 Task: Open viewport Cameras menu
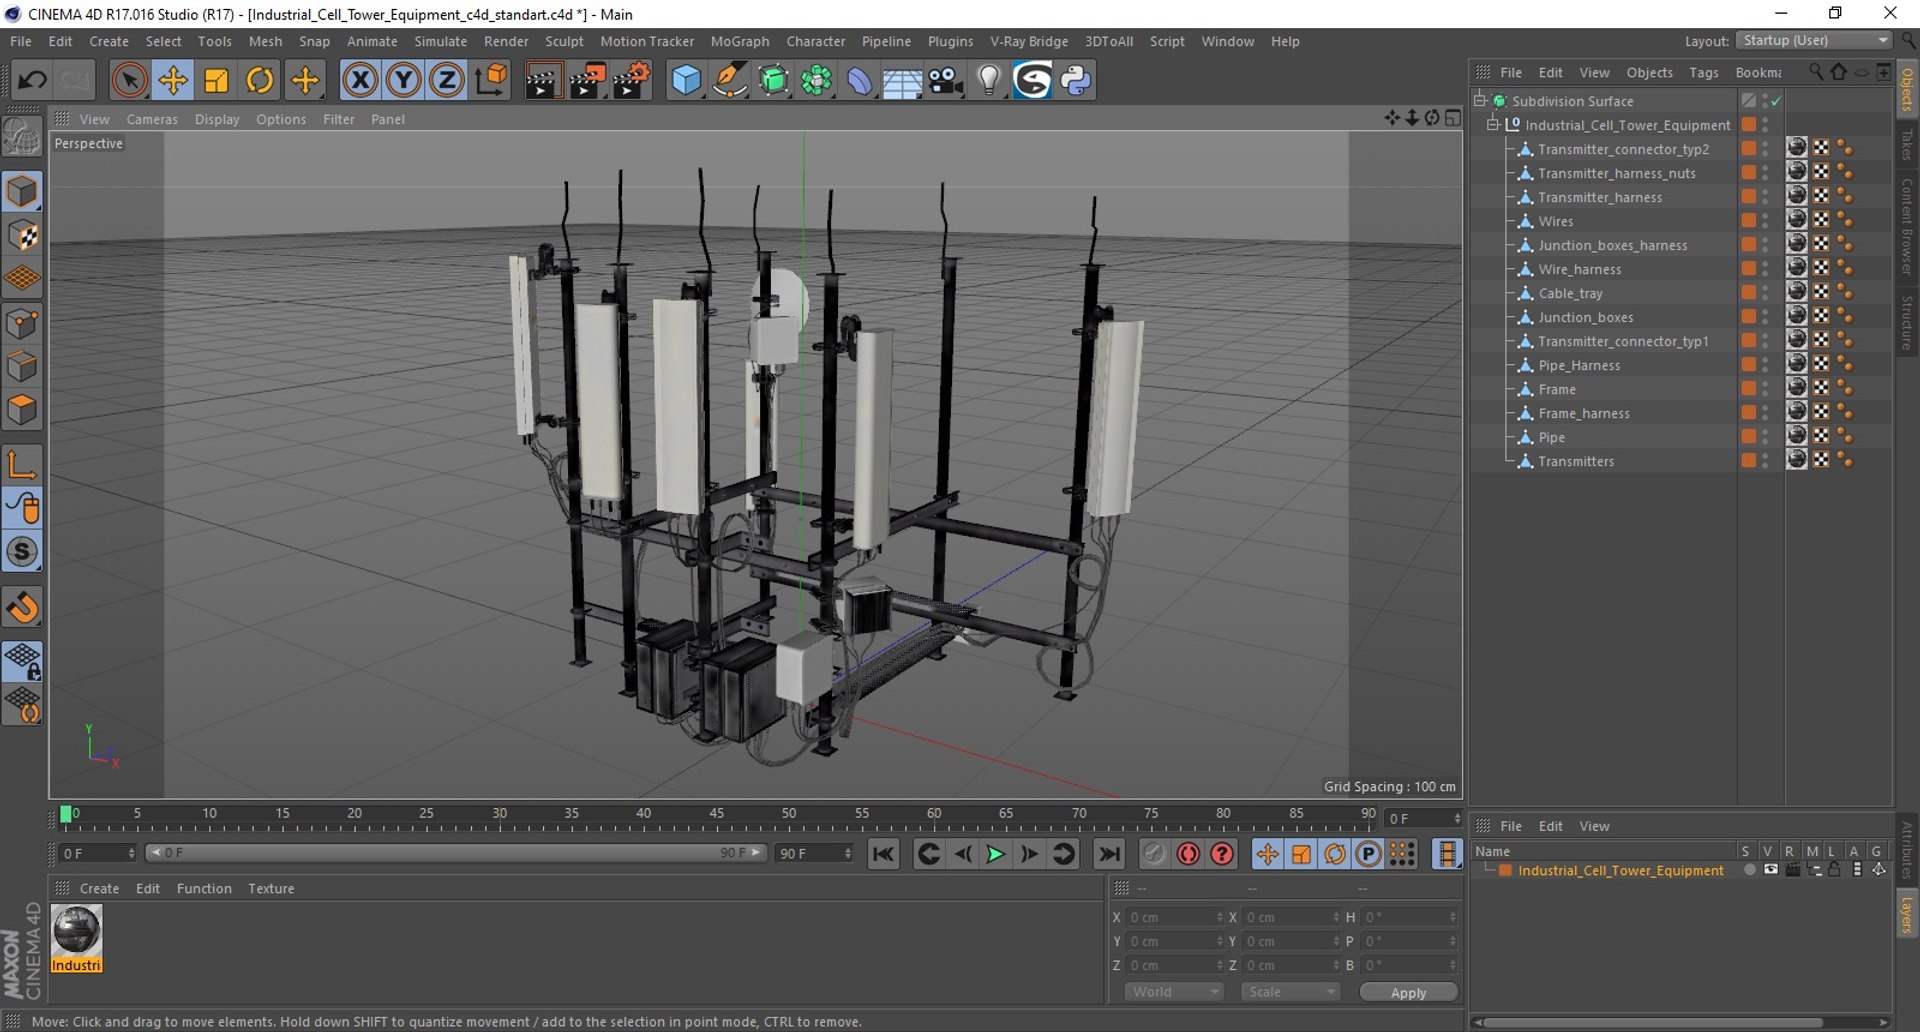tap(152, 119)
